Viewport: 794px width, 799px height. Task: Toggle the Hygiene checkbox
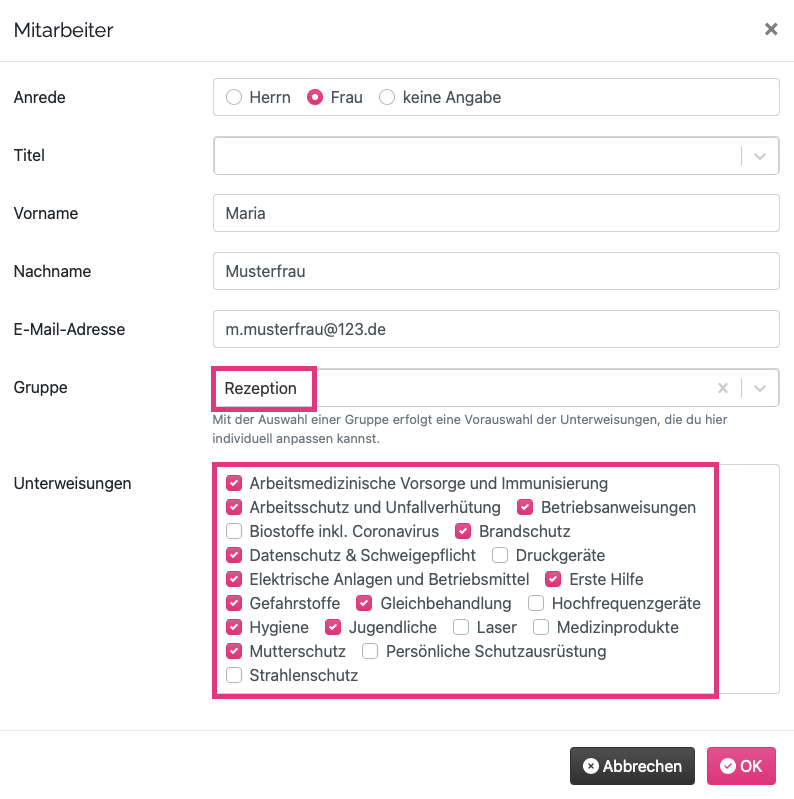[234, 627]
